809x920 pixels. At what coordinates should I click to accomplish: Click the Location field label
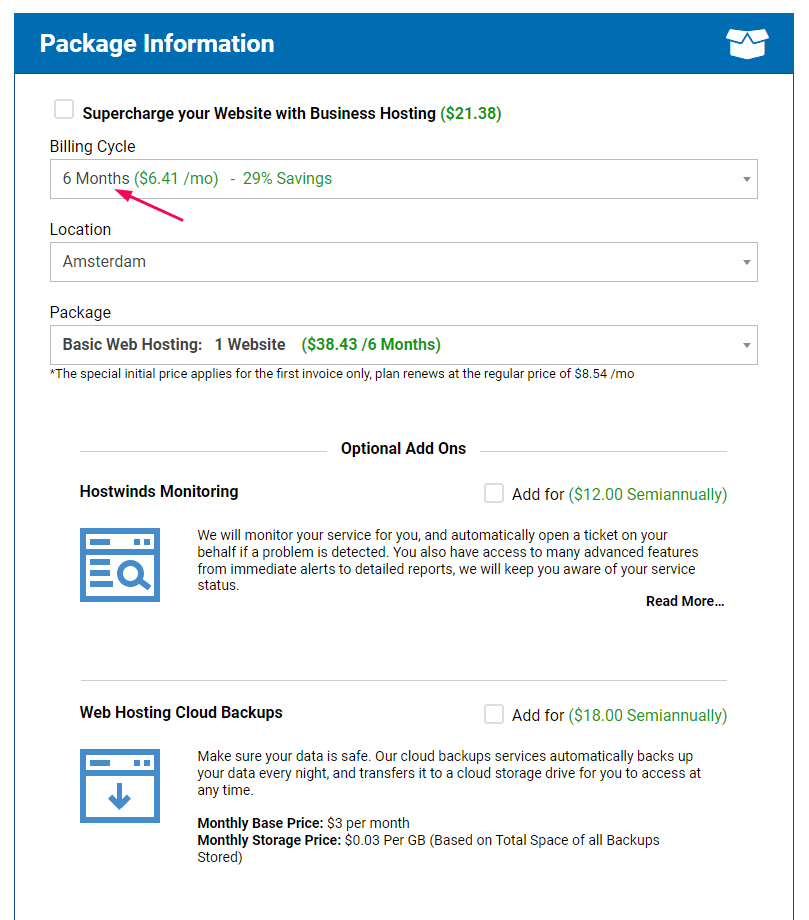tap(80, 229)
